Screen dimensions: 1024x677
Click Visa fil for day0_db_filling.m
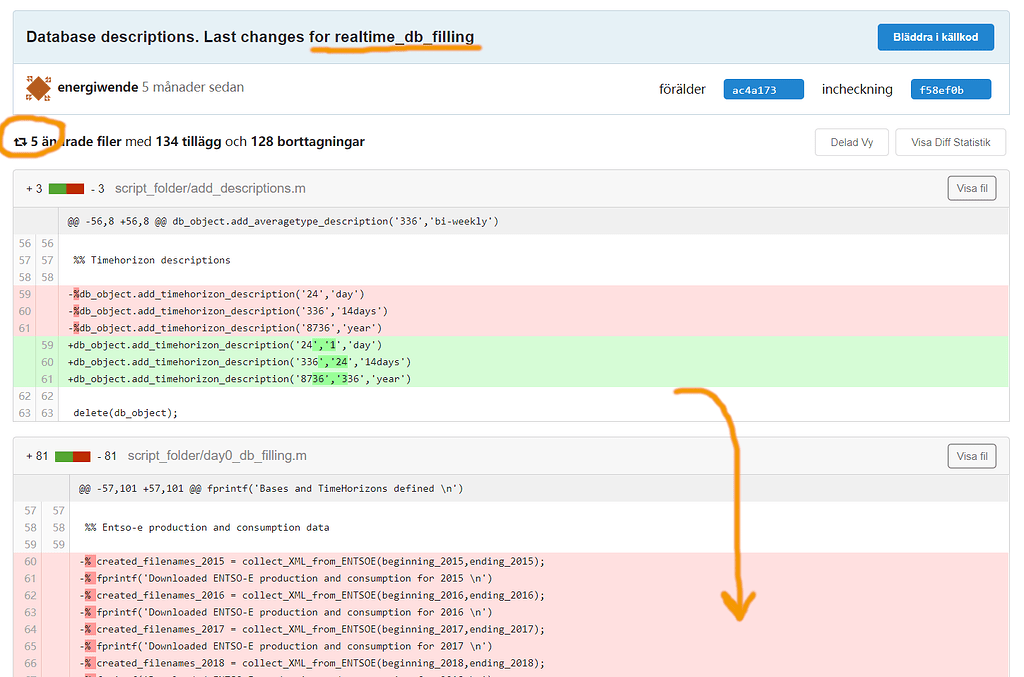[x=971, y=455]
